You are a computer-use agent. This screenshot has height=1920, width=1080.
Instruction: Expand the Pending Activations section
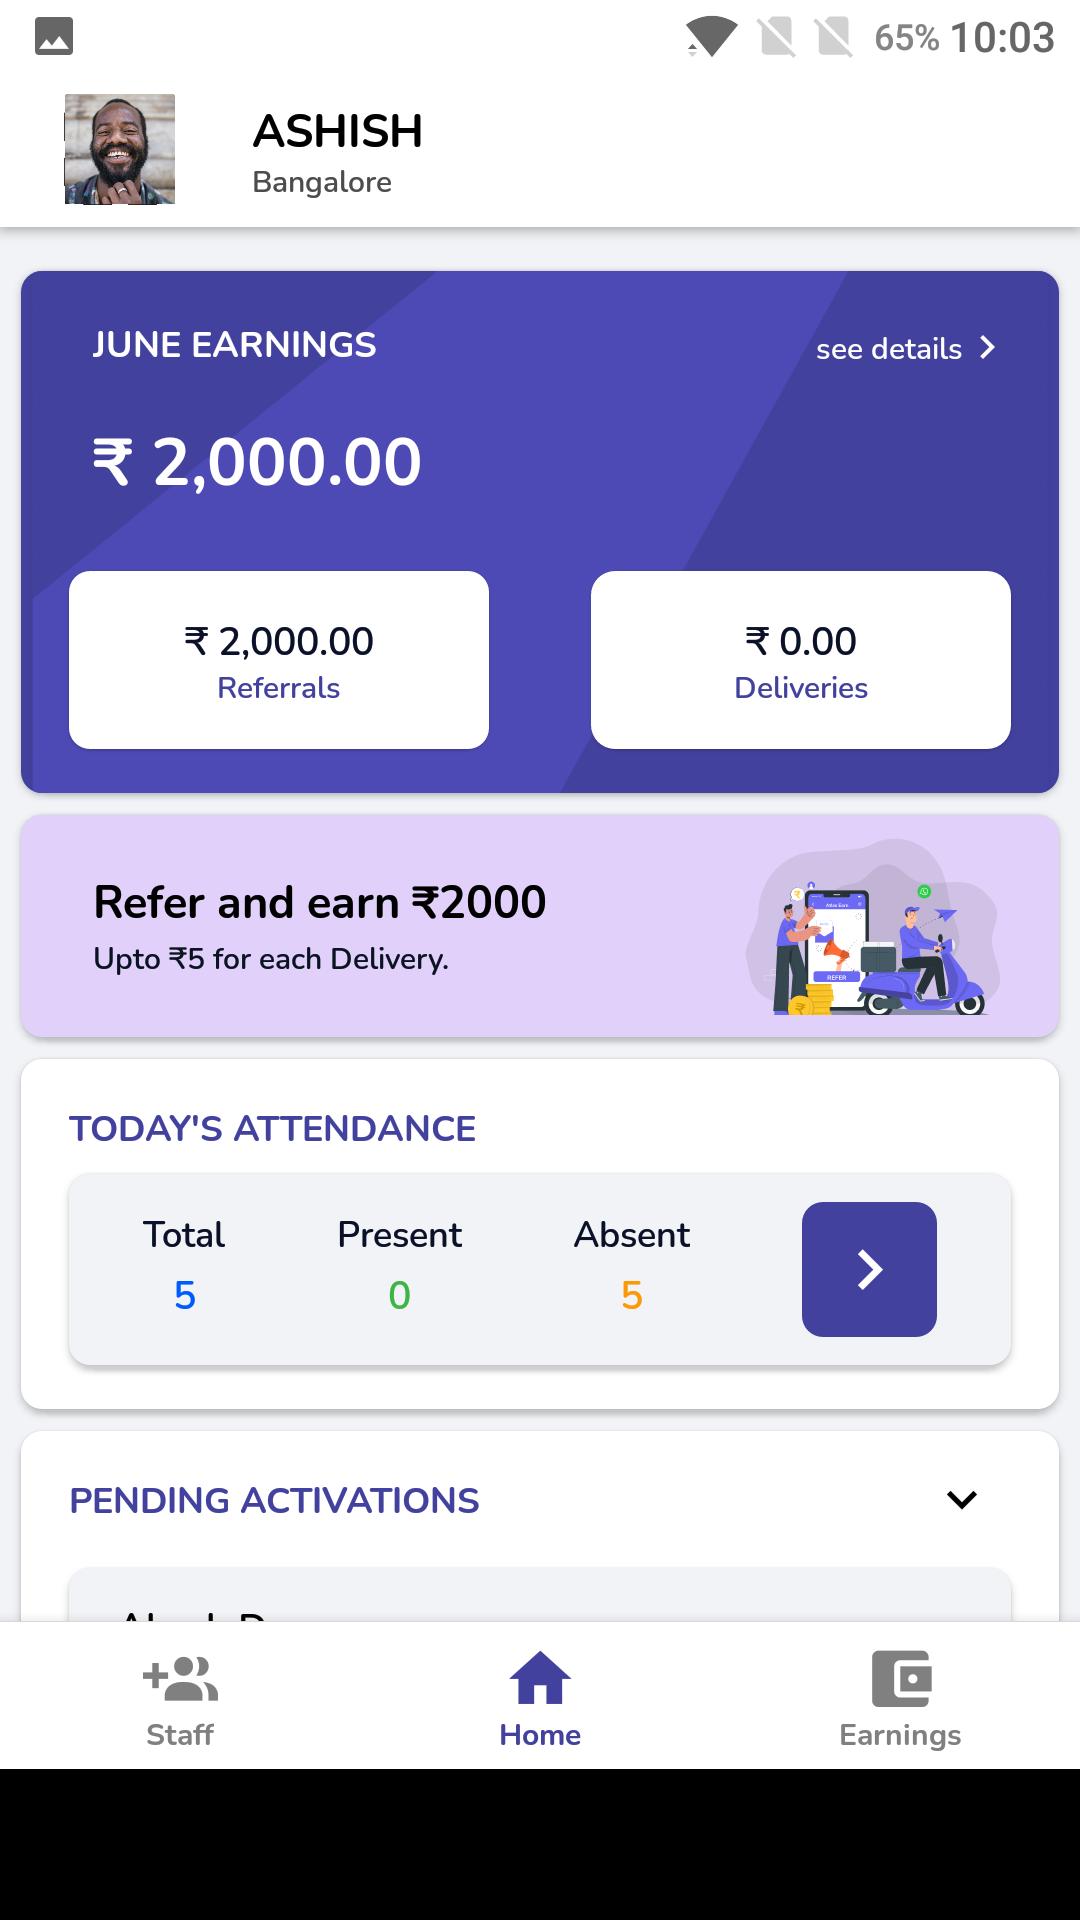[961, 1500]
